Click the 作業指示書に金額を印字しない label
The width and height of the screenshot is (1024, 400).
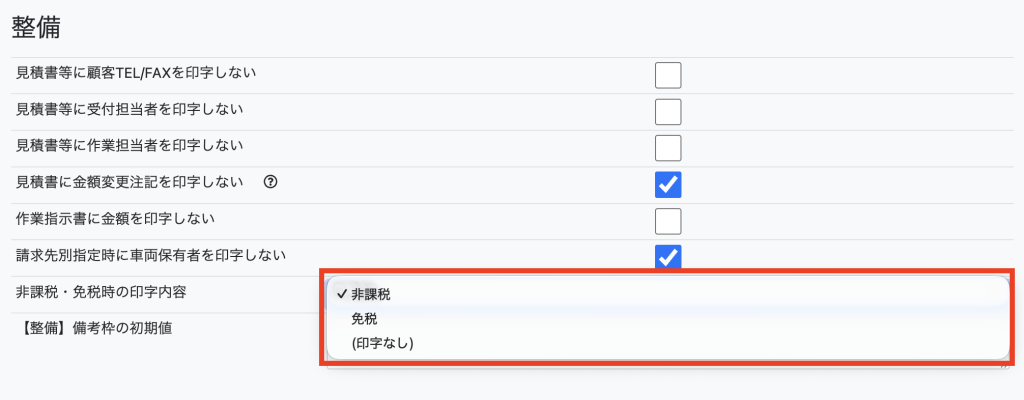click(x=116, y=219)
